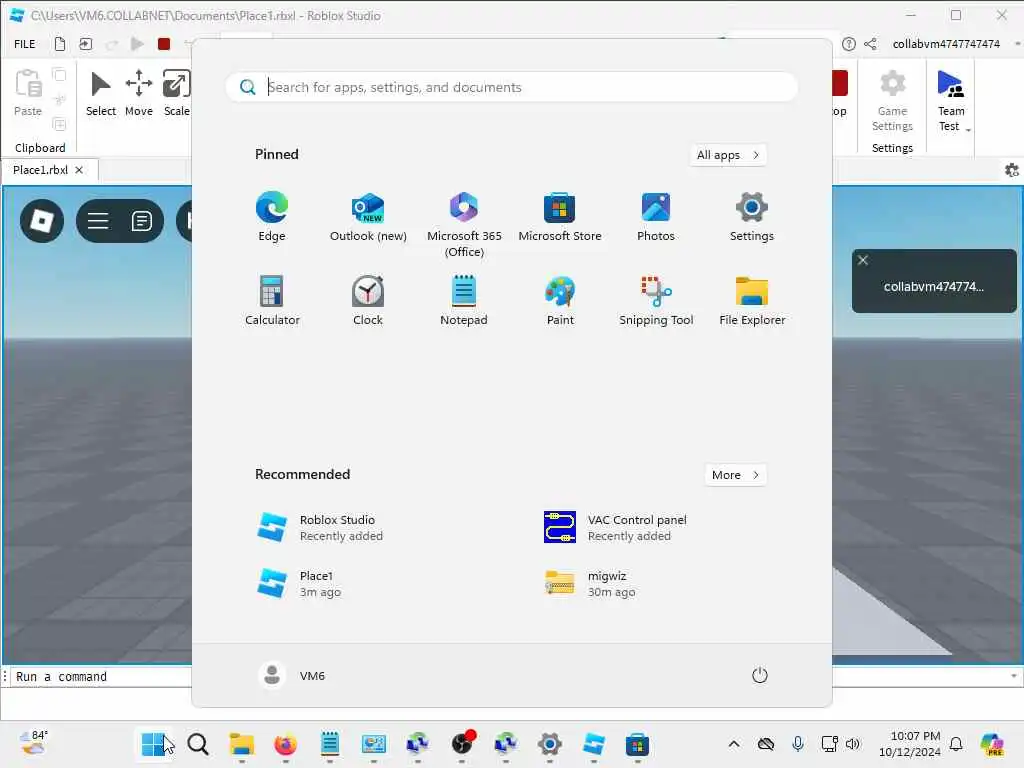Open the Roblox Studio help icon
The width and height of the screenshot is (1024, 768).
coord(848,44)
